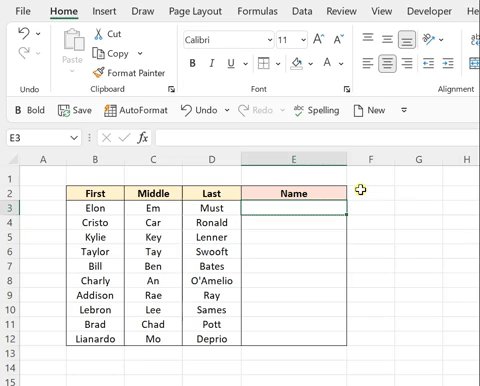Image resolution: width=480 pixels, height=386 pixels.
Task: Toggle Center horizontal alignment
Action: pos(387,63)
